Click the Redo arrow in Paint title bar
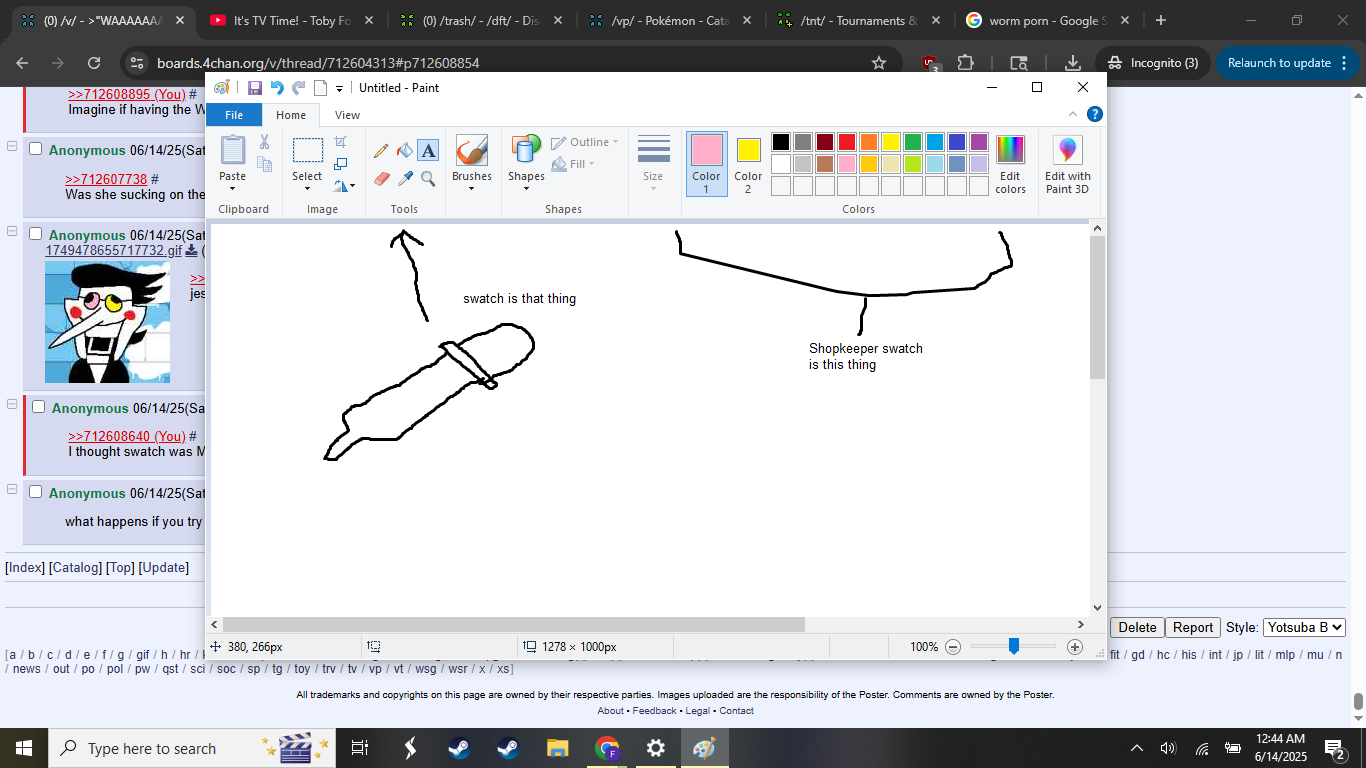Viewport: 1366px width, 768px height. pyautogui.click(x=298, y=88)
